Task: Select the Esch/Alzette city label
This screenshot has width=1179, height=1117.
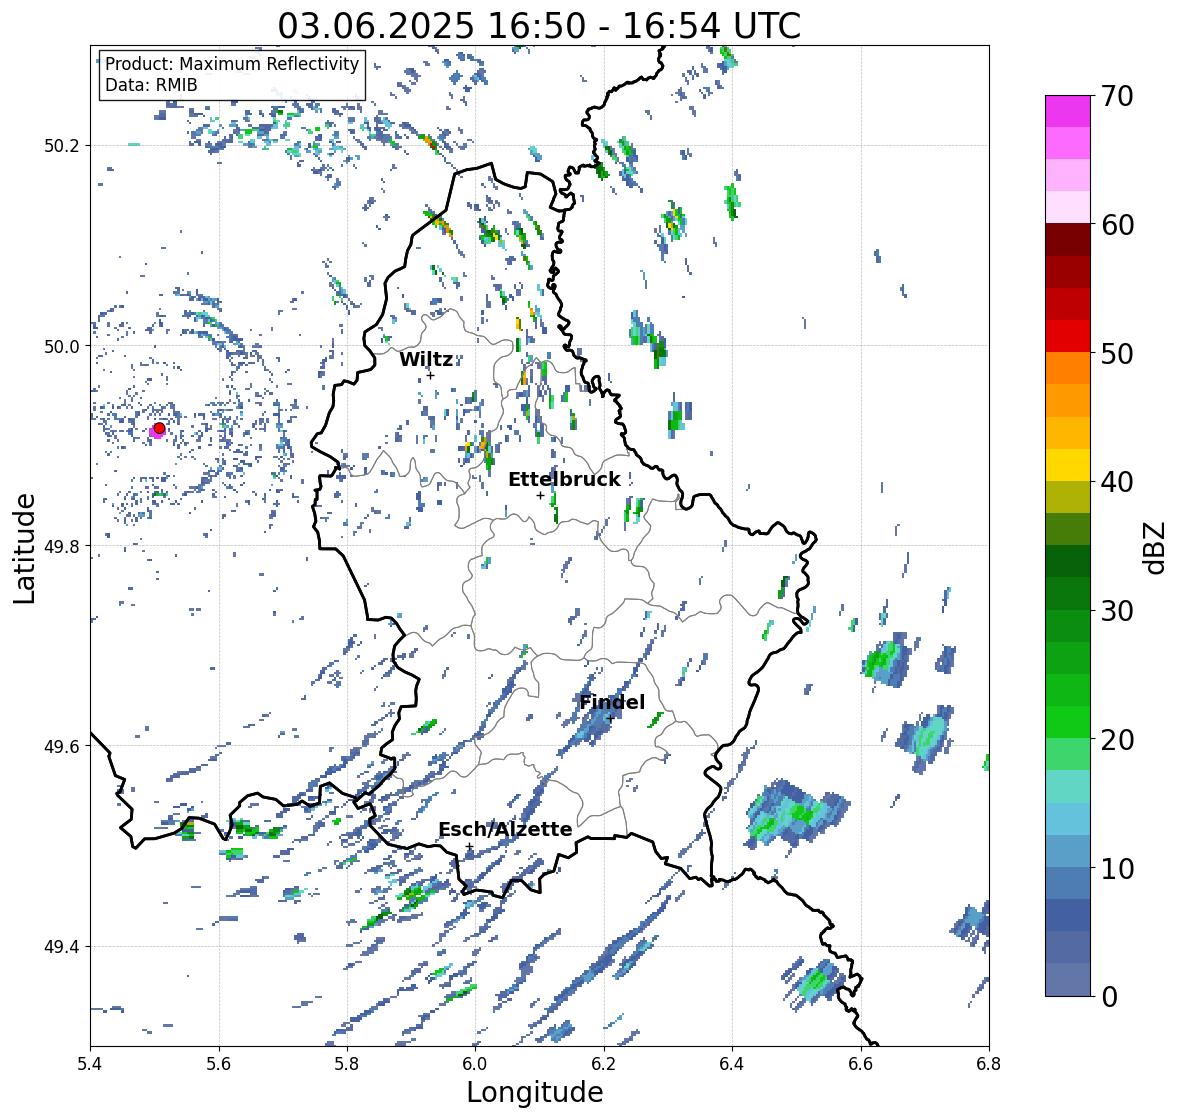Action: [x=505, y=829]
